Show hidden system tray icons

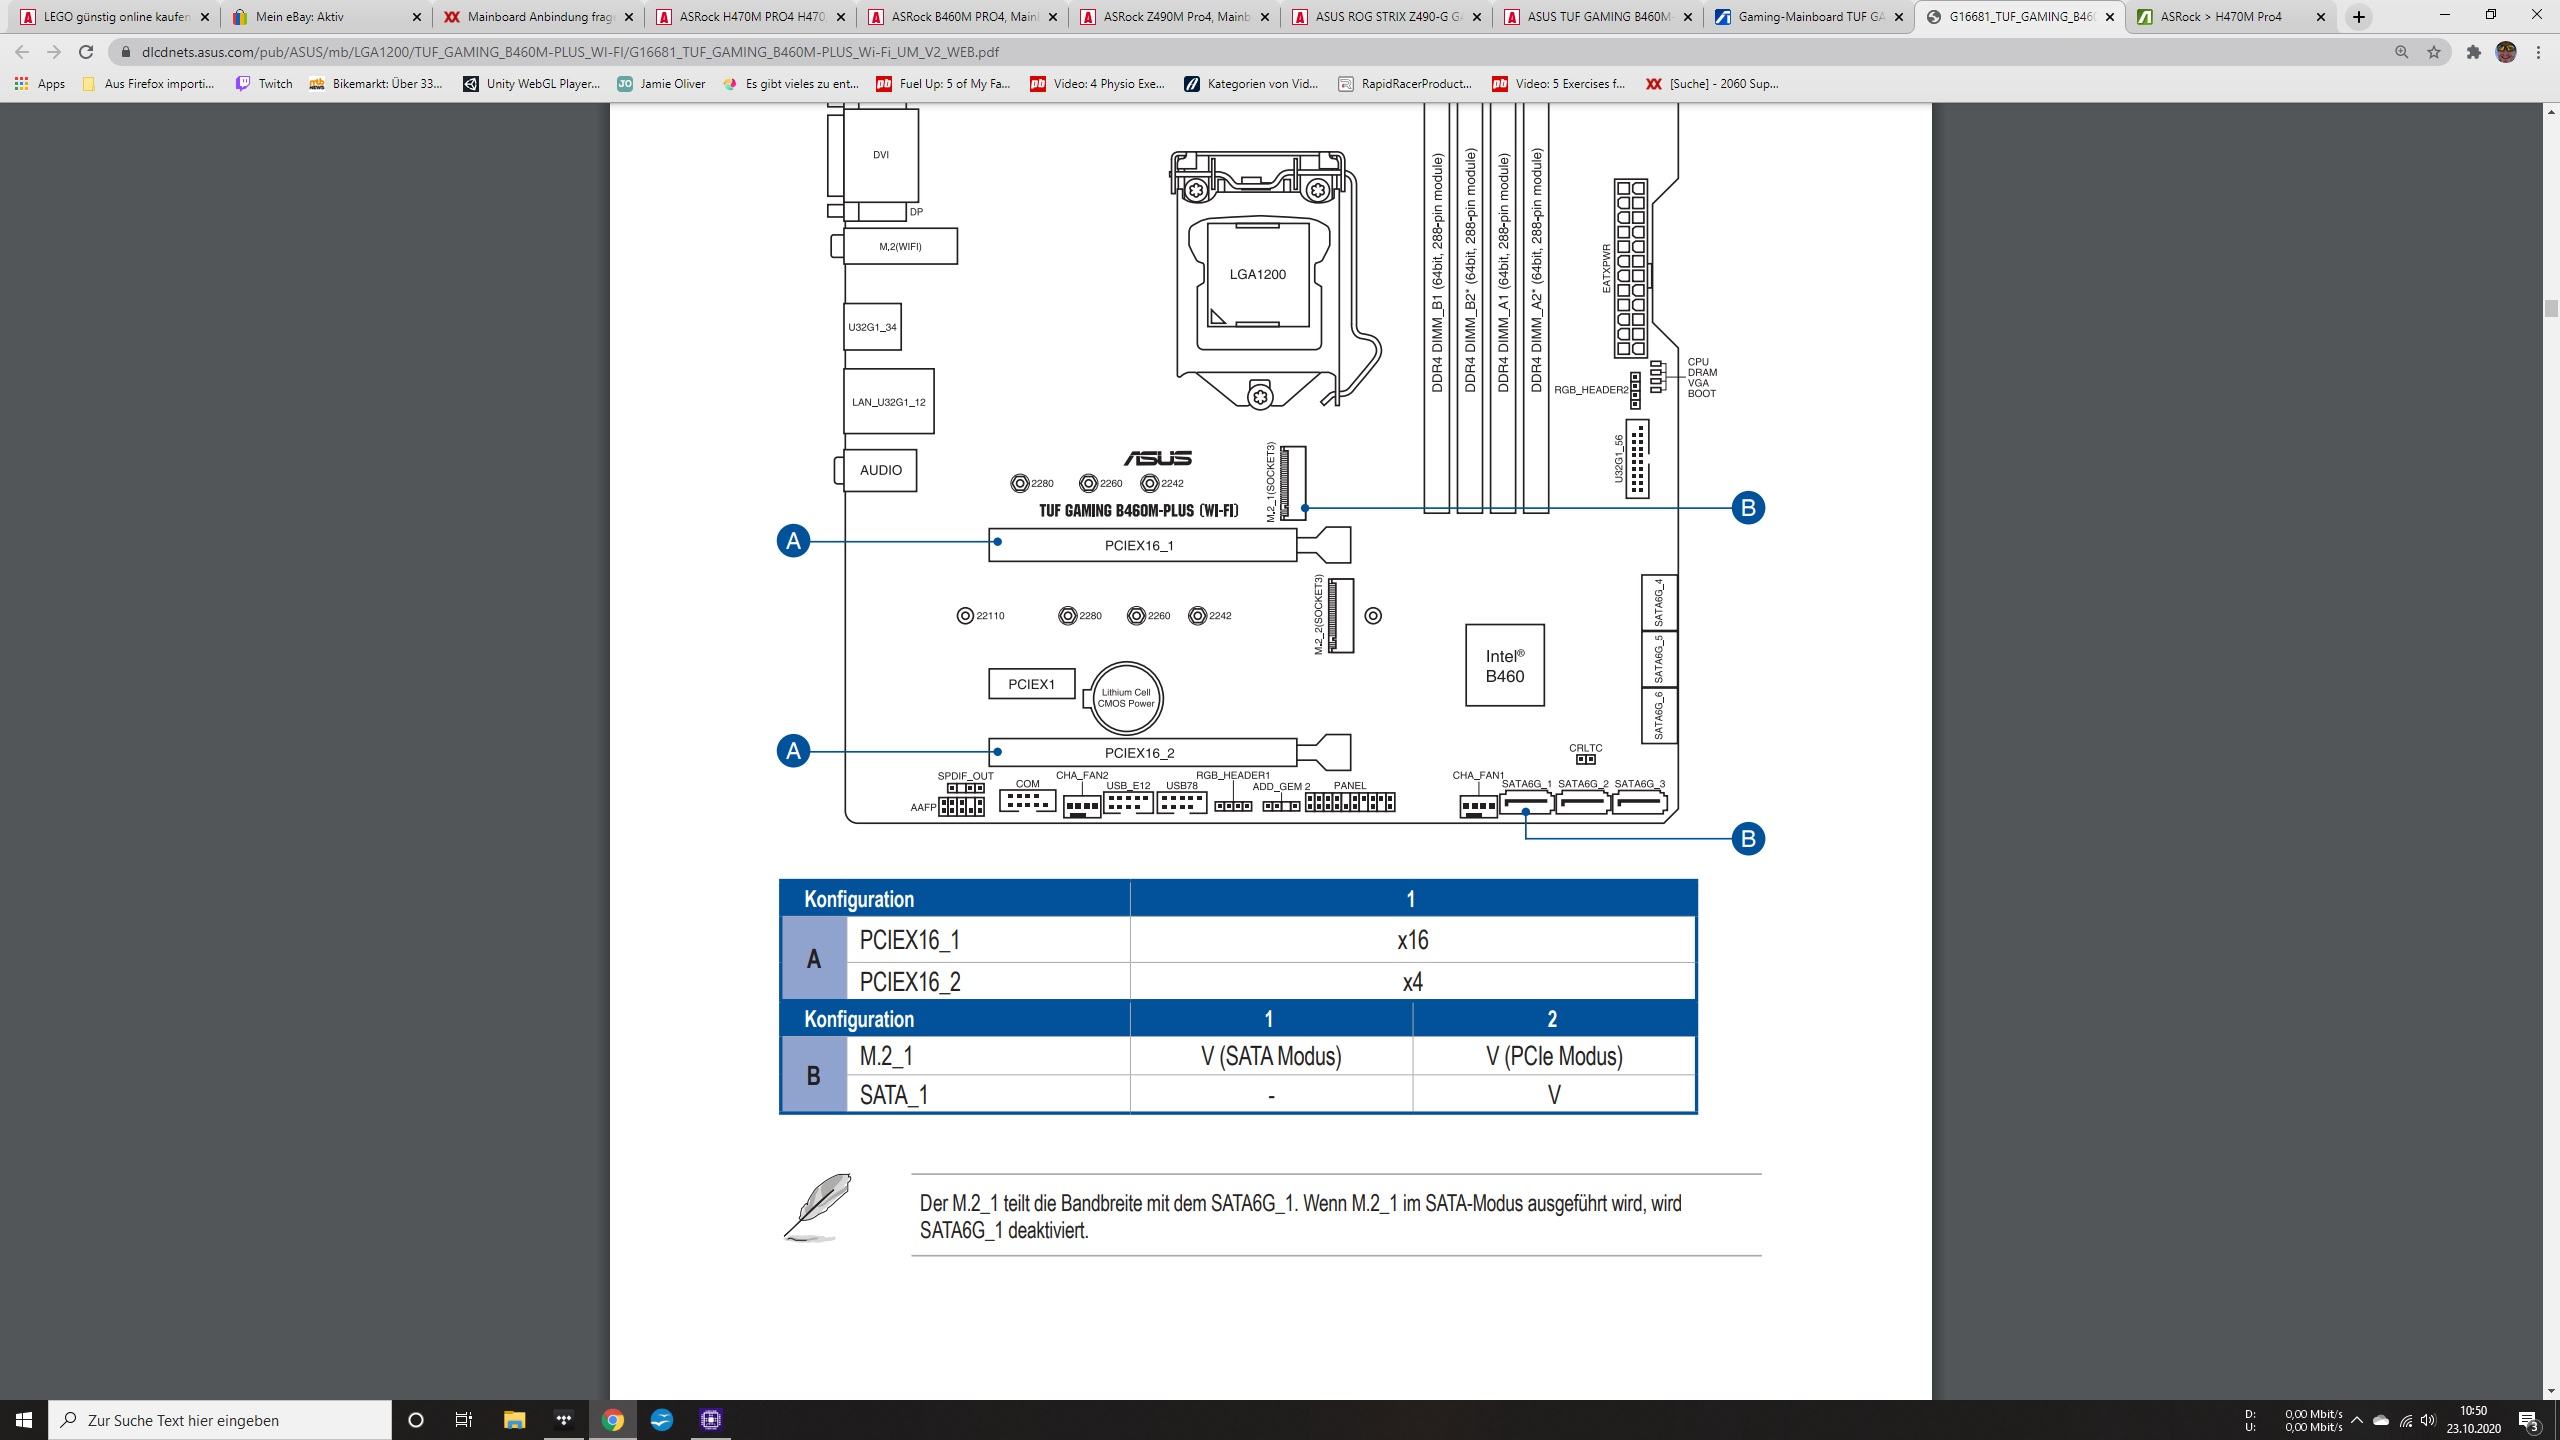pyautogui.click(x=2356, y=1420)
